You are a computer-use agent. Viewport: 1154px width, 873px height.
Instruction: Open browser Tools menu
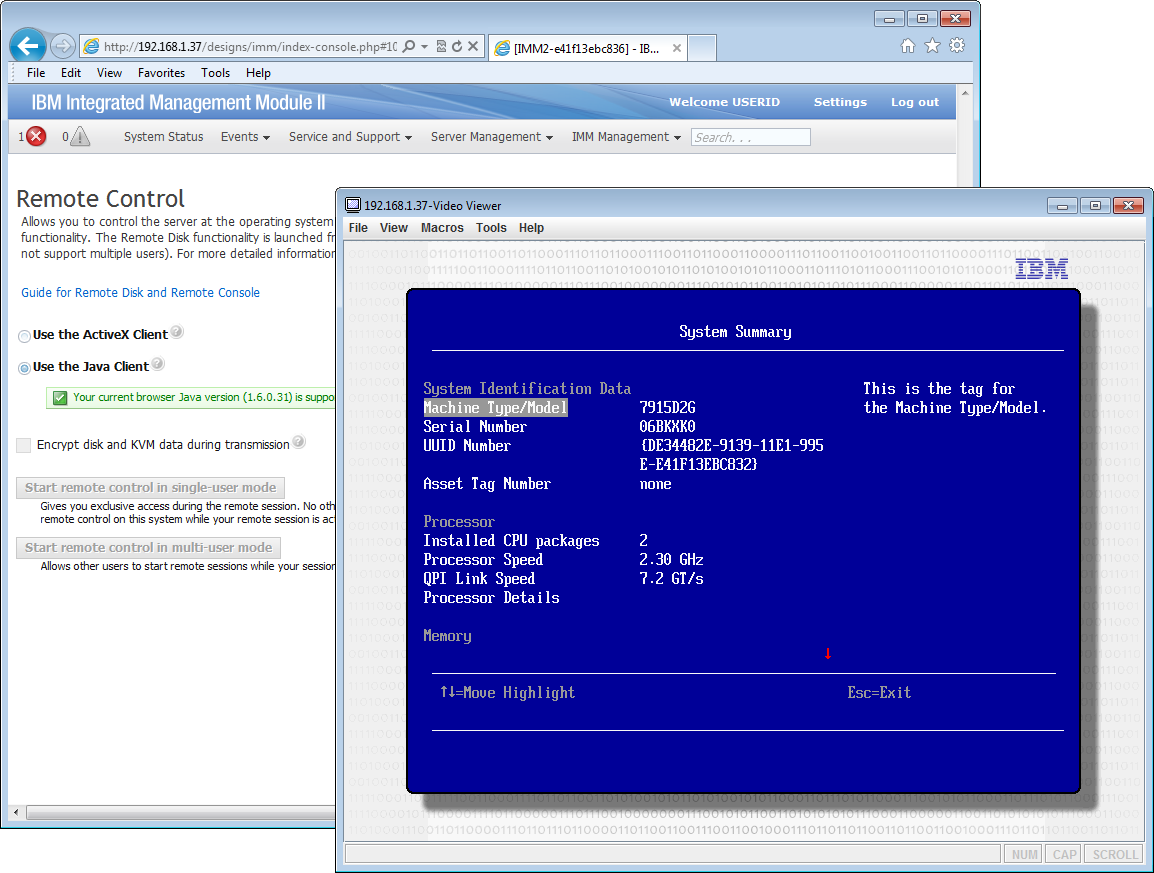[216, 73]
